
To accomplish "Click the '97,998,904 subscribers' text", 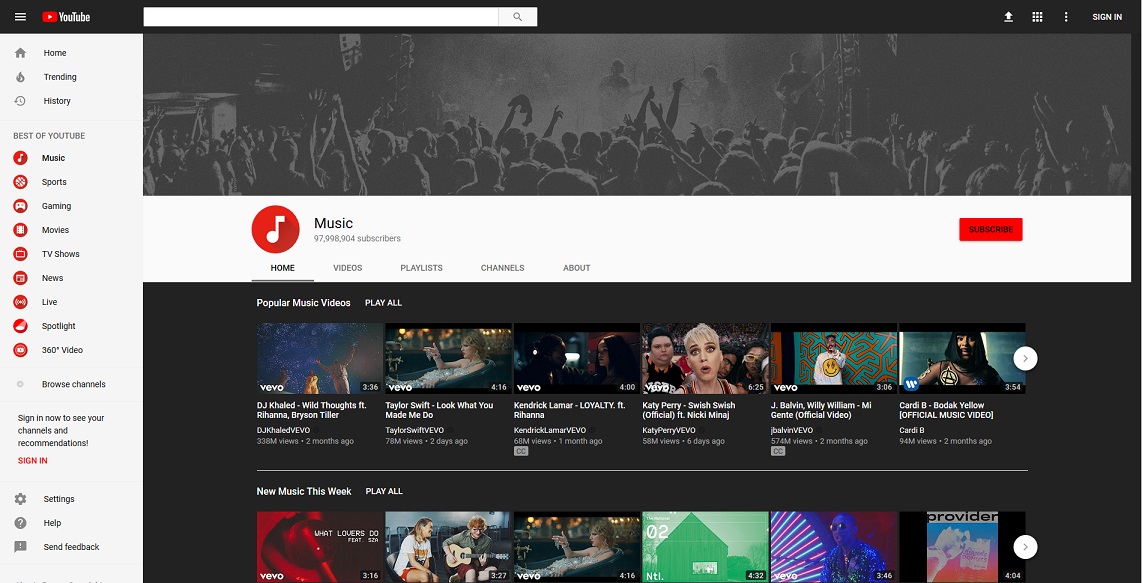I will tap(357, 239).
